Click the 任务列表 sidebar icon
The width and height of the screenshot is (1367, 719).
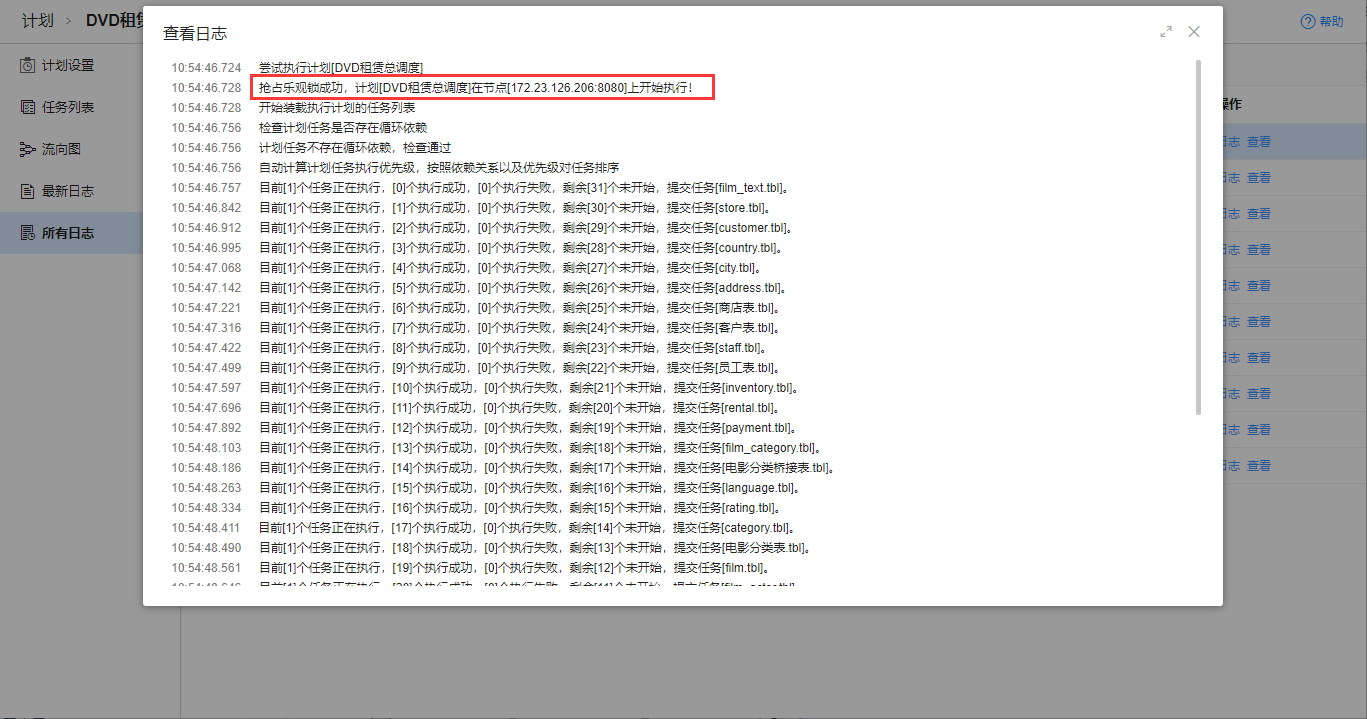click(28, 107)
